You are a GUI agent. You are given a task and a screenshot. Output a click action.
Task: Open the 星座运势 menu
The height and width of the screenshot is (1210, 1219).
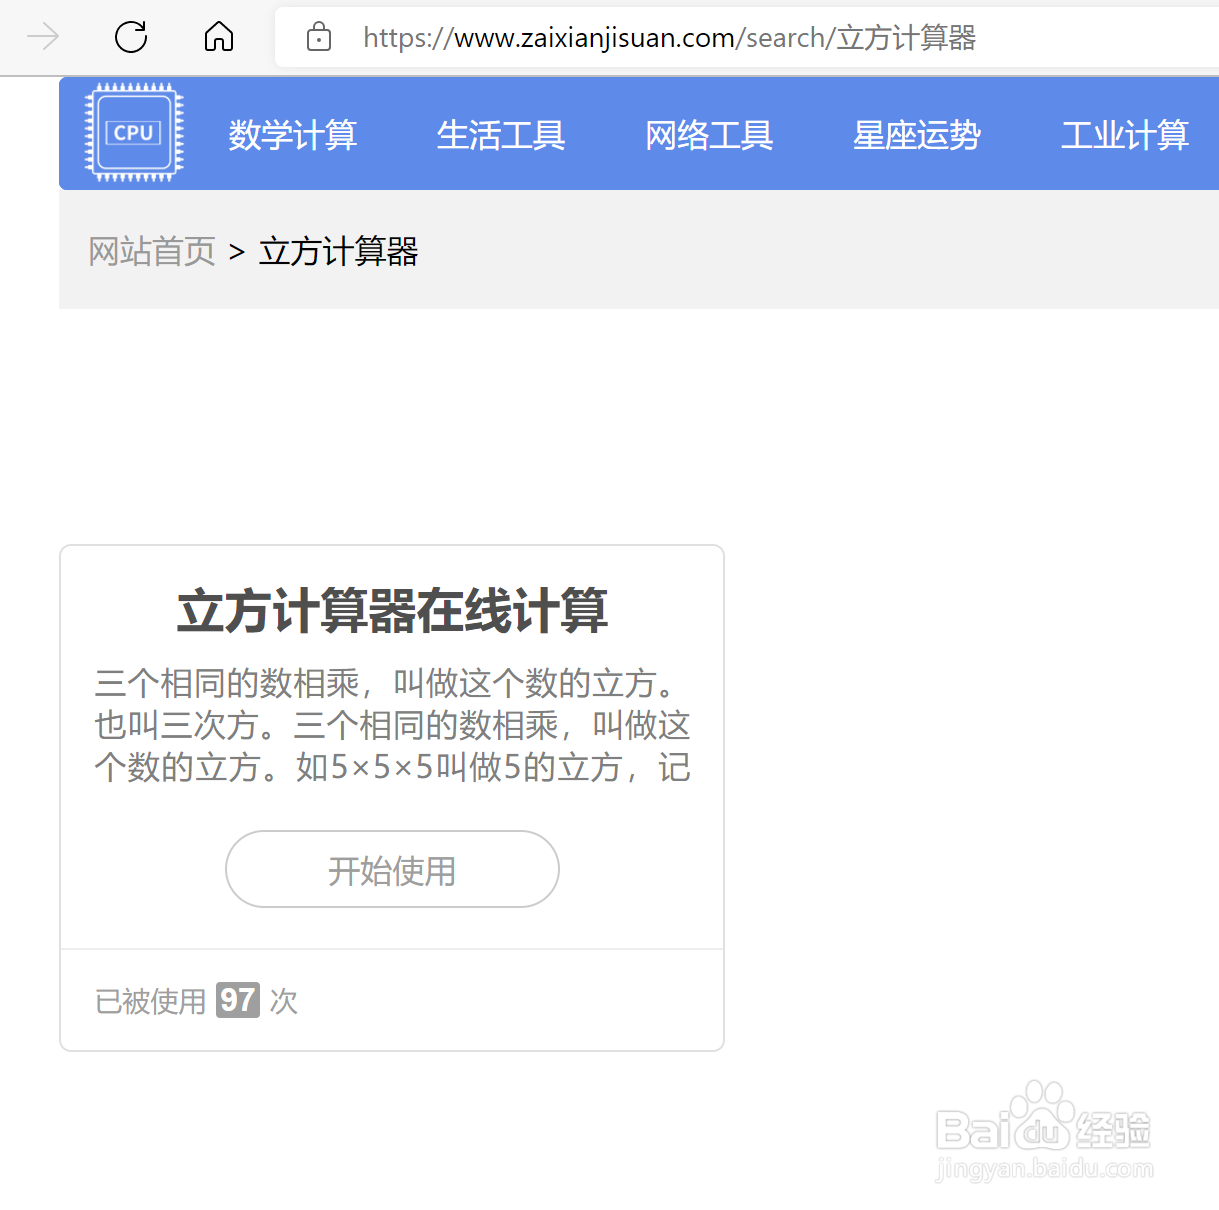pyautogui.click(x=917, y=134)
